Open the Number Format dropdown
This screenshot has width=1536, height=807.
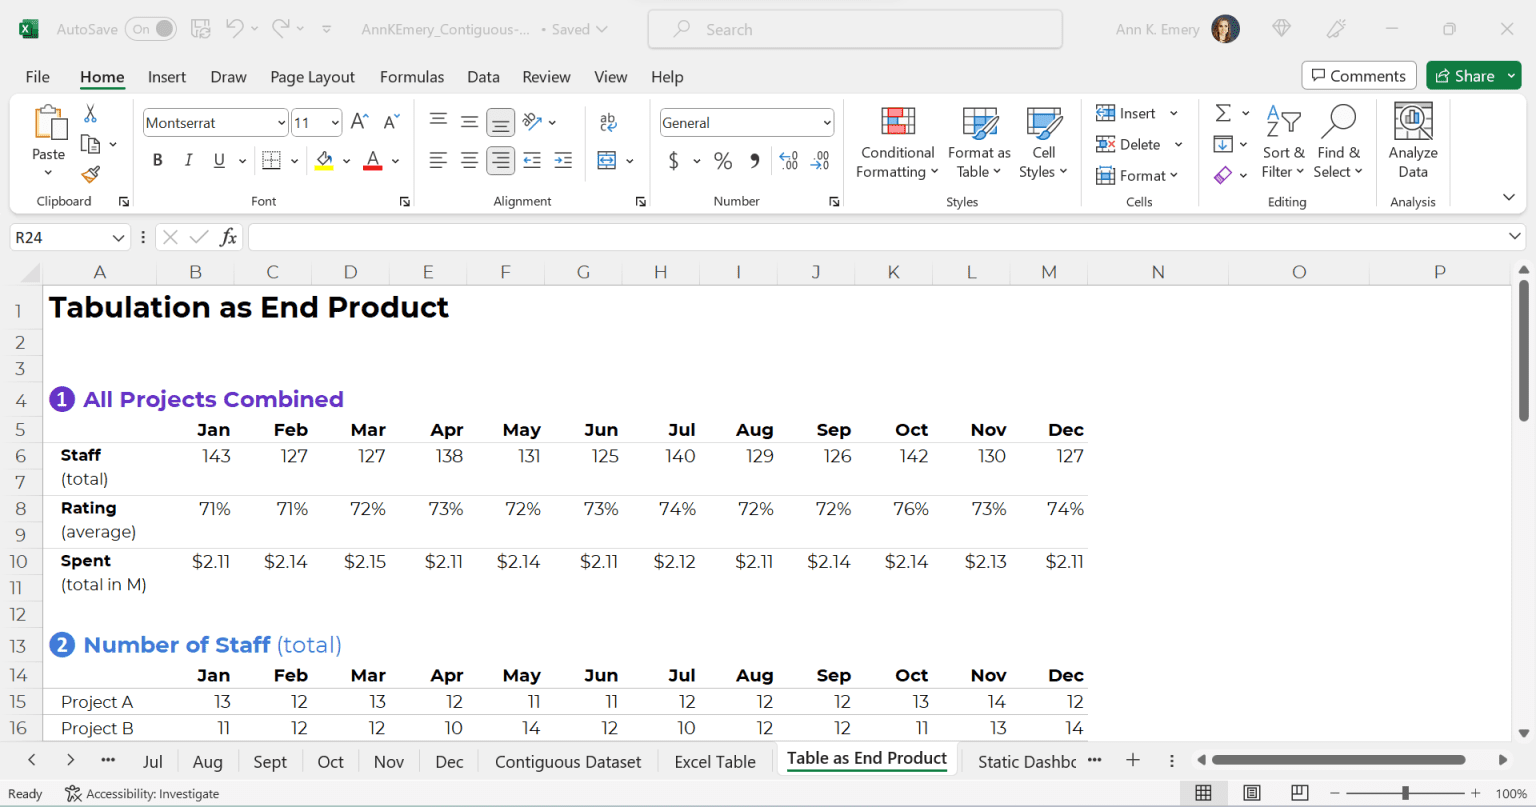coord(828,122)
